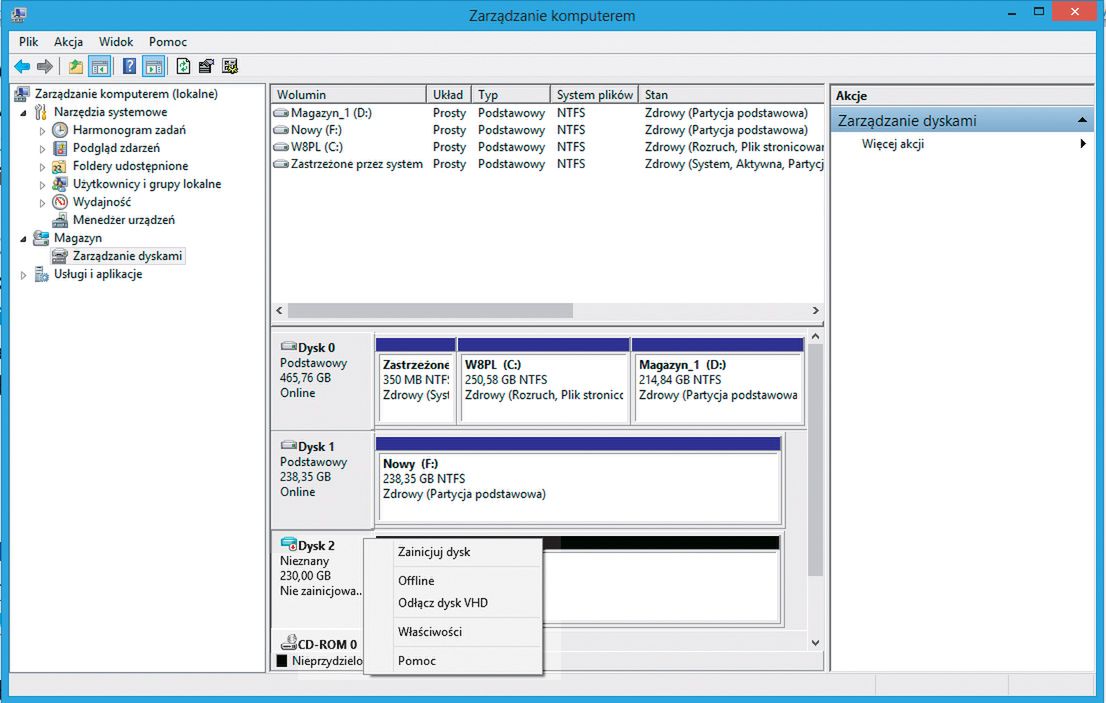The height and width of the screenshot is (703, 1106).
Task: Open the Akcja menu
Action: coord(69,42)
